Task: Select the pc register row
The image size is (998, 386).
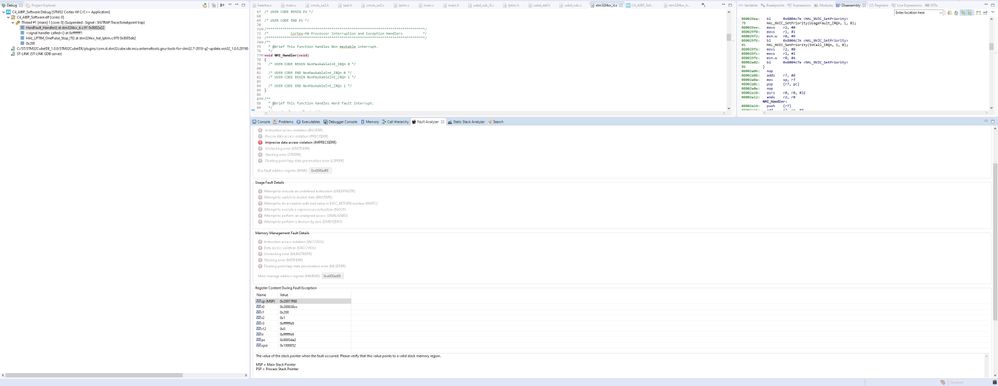Action: click(x=303, y=340)
